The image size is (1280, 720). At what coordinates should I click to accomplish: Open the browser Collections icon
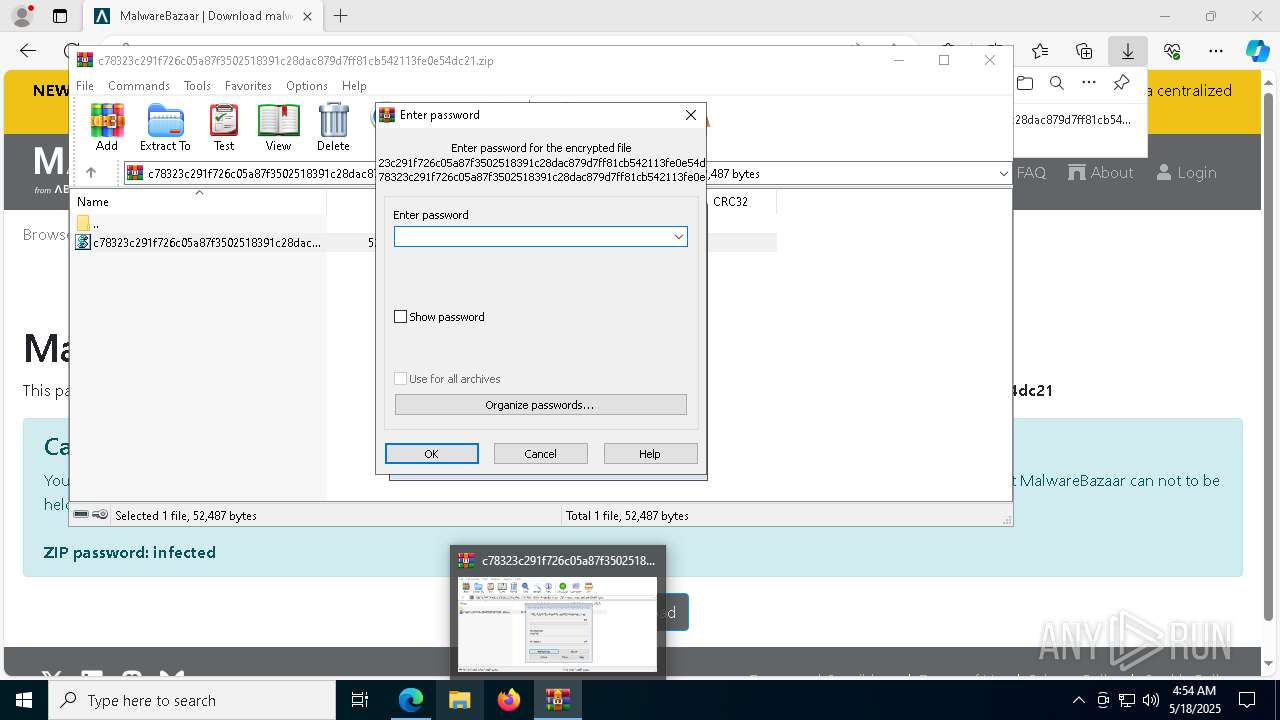pyautogui.click(x=1084, y=51)
